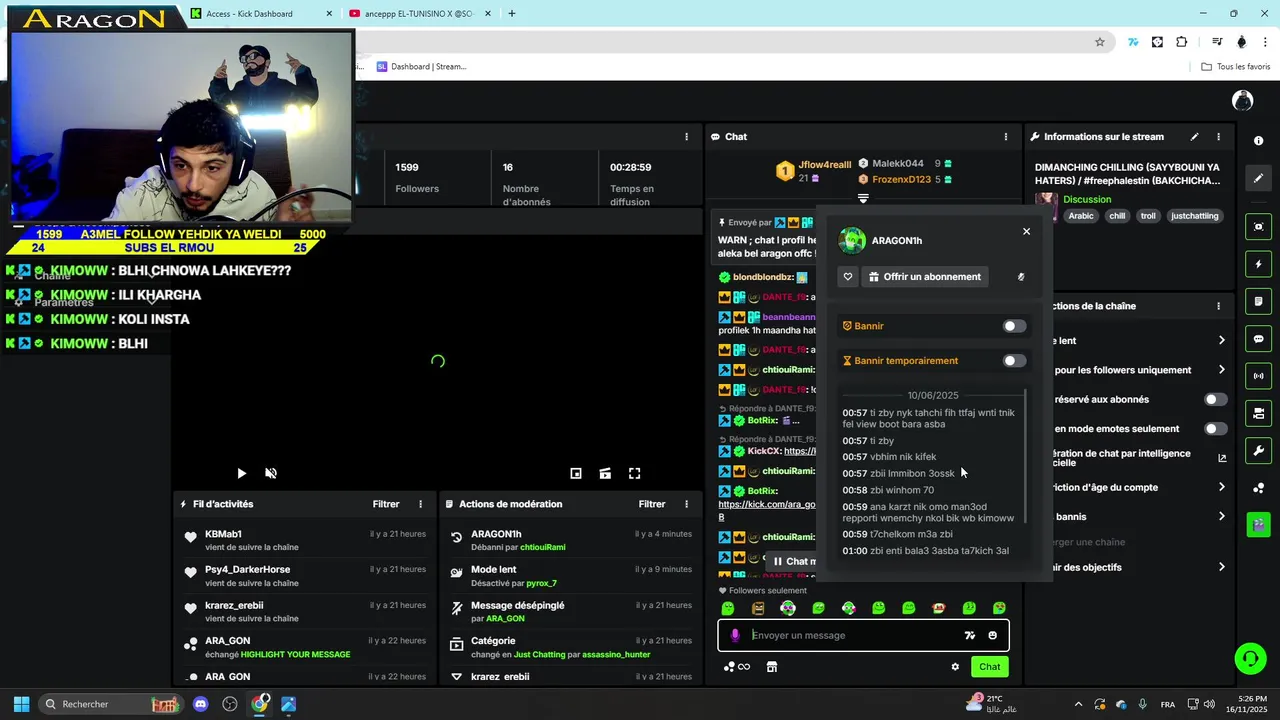
Task: Click the screen capture icon in right sidebar
Action: pyautogui.click(x=1259, y=227)
